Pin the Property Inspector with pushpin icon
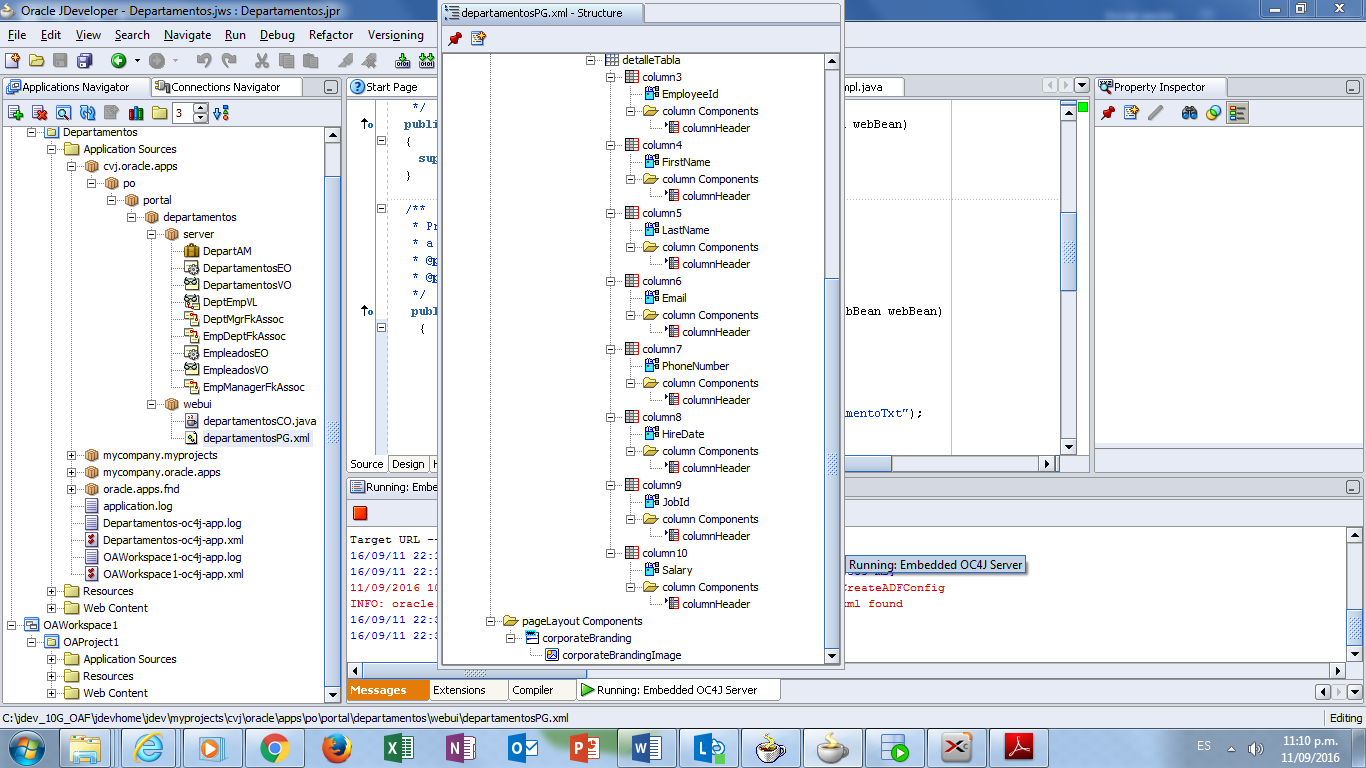 [1108, 113]
